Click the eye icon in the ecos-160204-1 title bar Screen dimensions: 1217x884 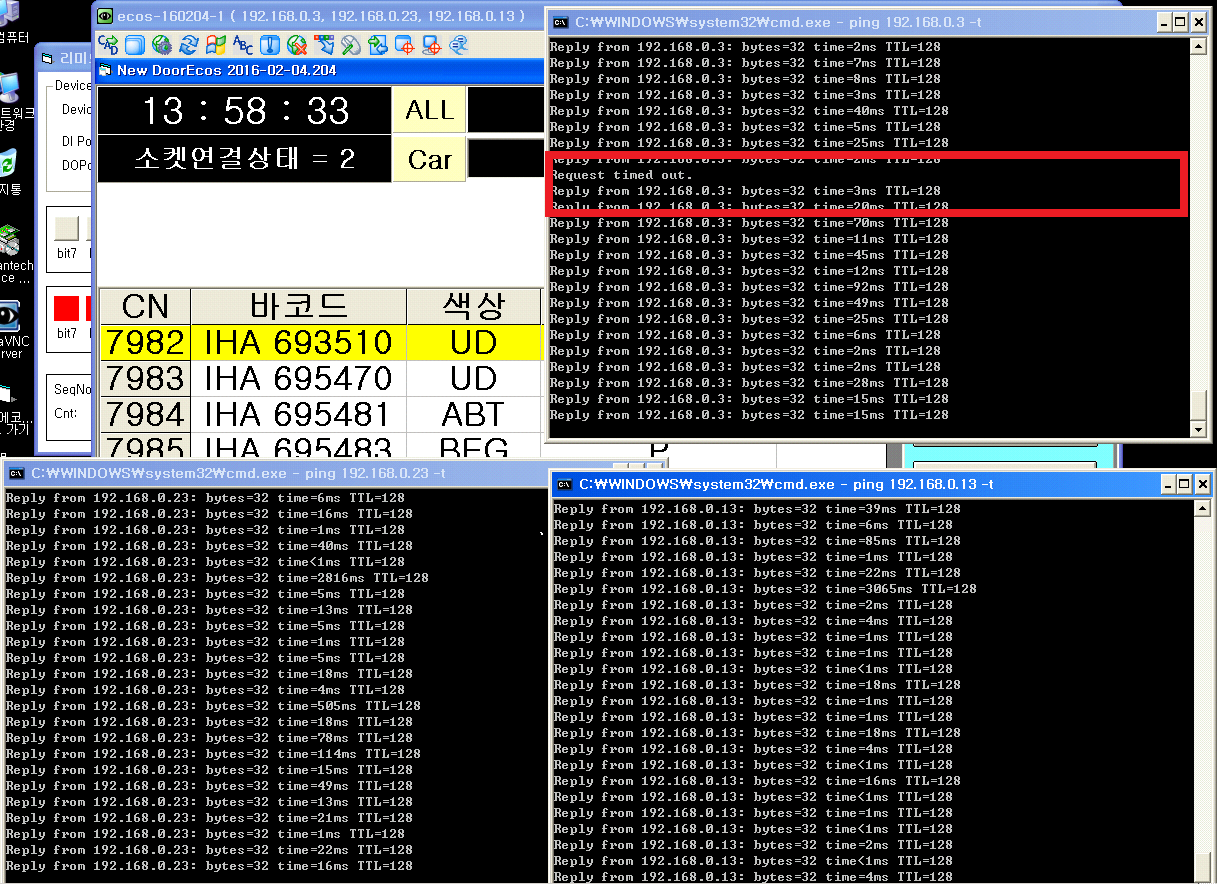pos(105,16)
